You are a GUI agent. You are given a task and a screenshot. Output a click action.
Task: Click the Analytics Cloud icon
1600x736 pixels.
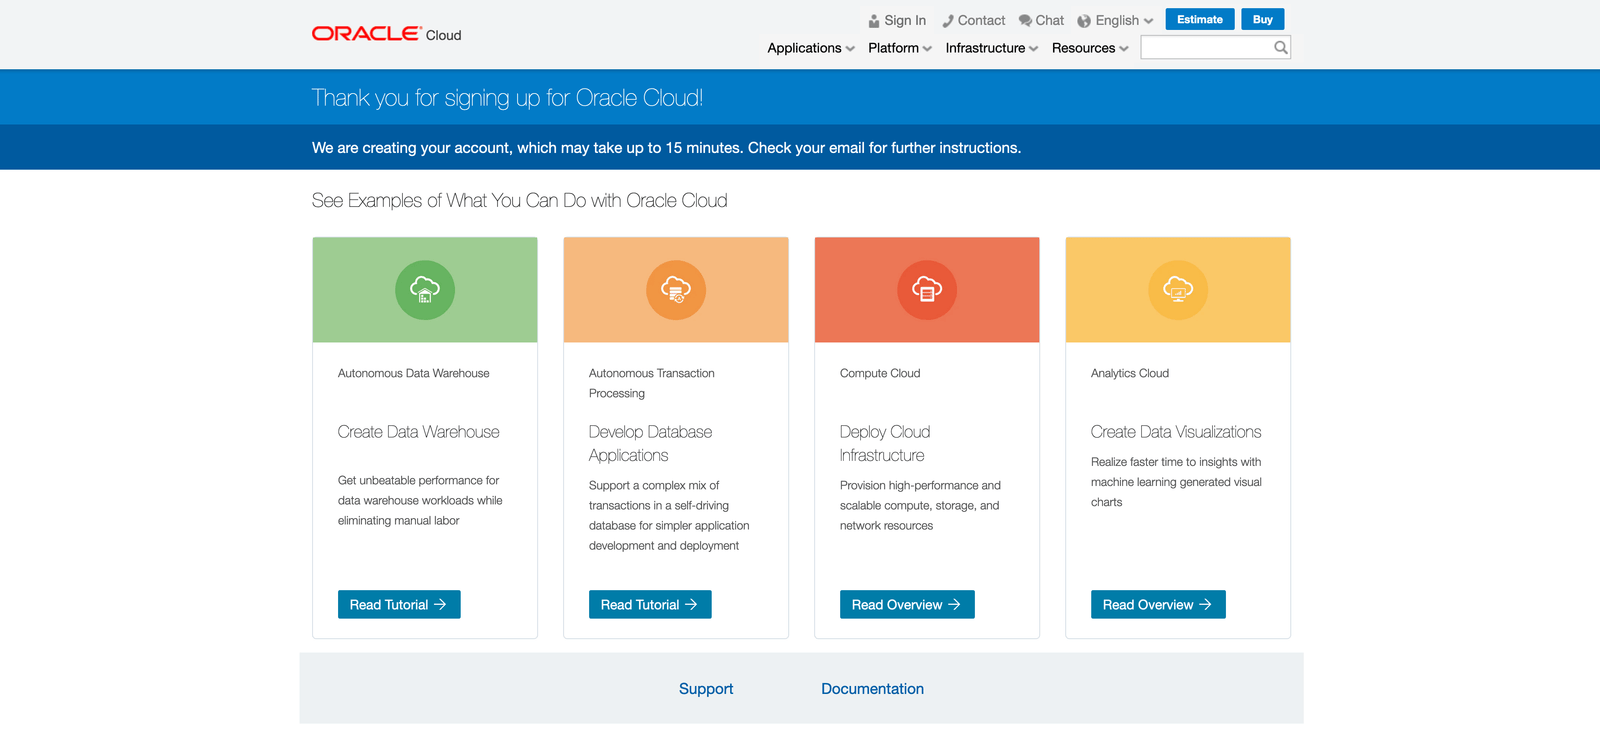[1178, 290]
